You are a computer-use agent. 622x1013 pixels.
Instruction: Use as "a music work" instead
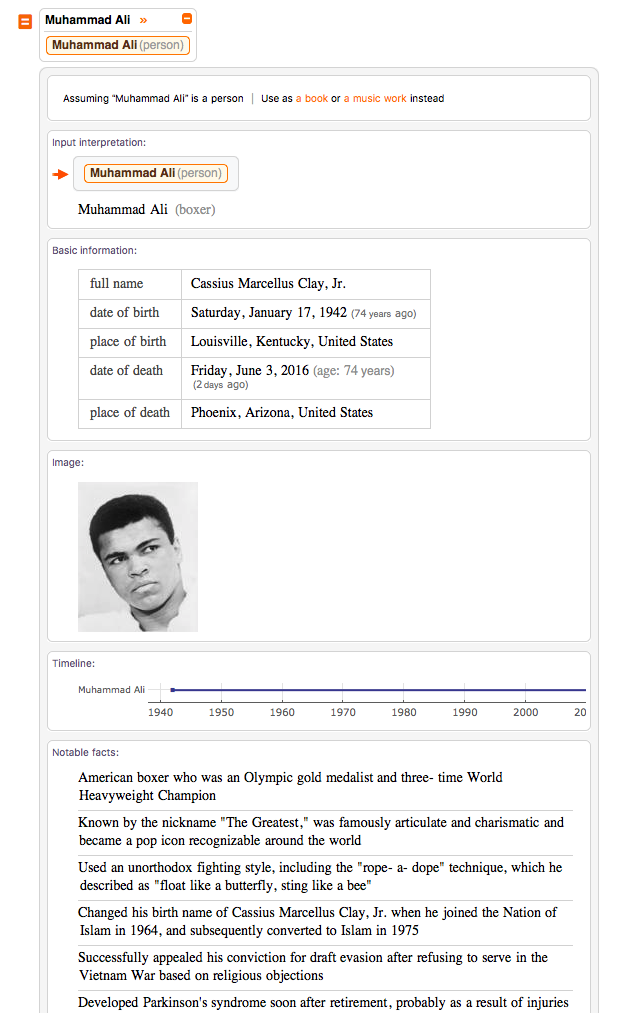click(375, 98)
